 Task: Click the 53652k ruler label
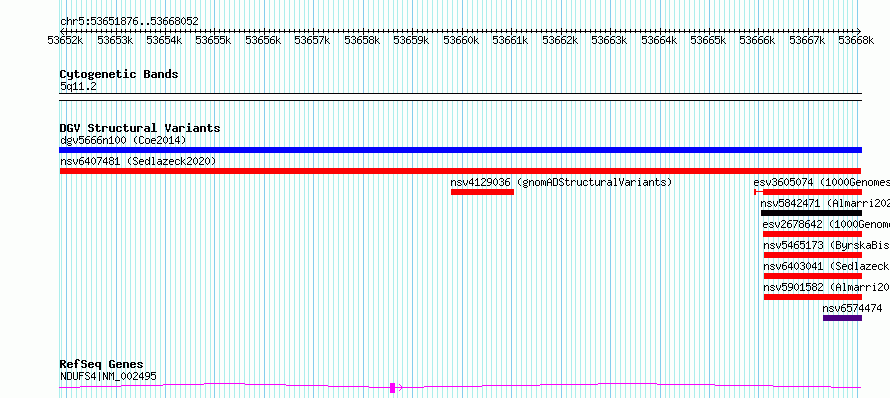pyautogui.click(x=65, y=40)
